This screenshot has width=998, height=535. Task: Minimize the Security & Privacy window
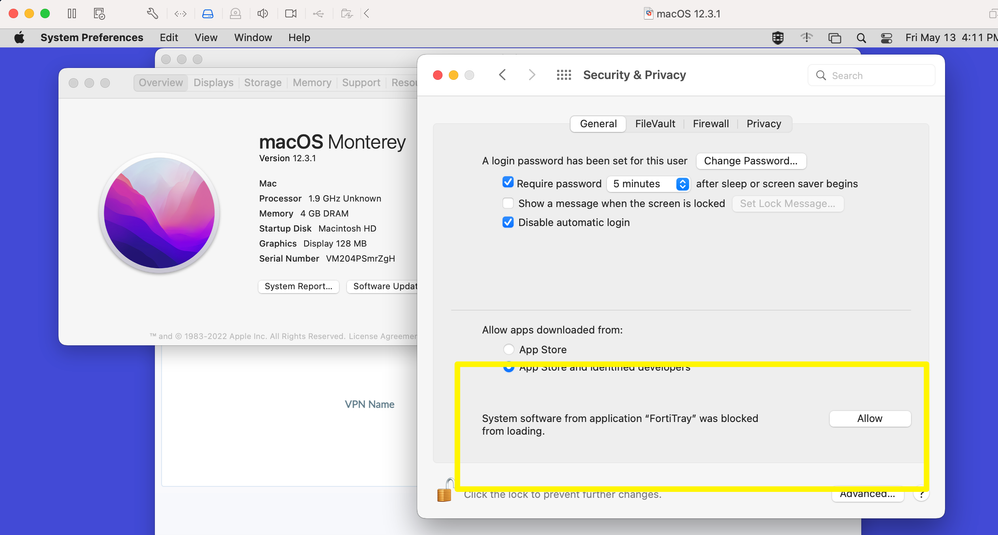click(453, 75)
